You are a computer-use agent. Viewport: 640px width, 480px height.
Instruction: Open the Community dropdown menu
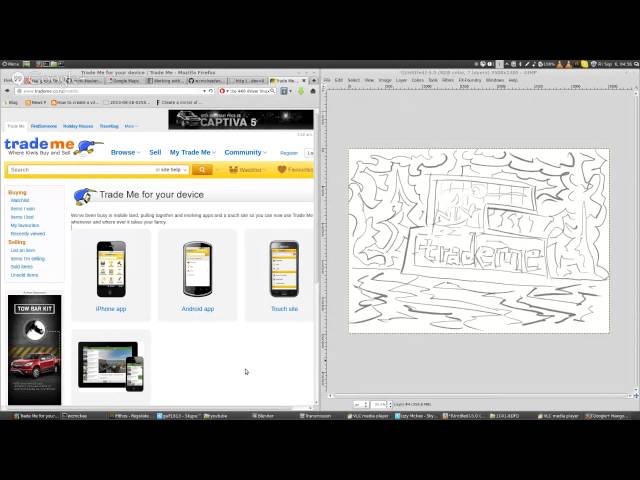coord(244,153)
